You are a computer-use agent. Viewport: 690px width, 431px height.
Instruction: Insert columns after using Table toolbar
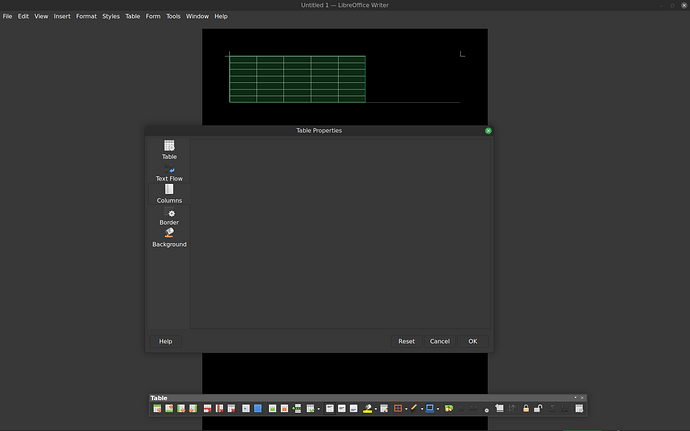click(193, 409)
